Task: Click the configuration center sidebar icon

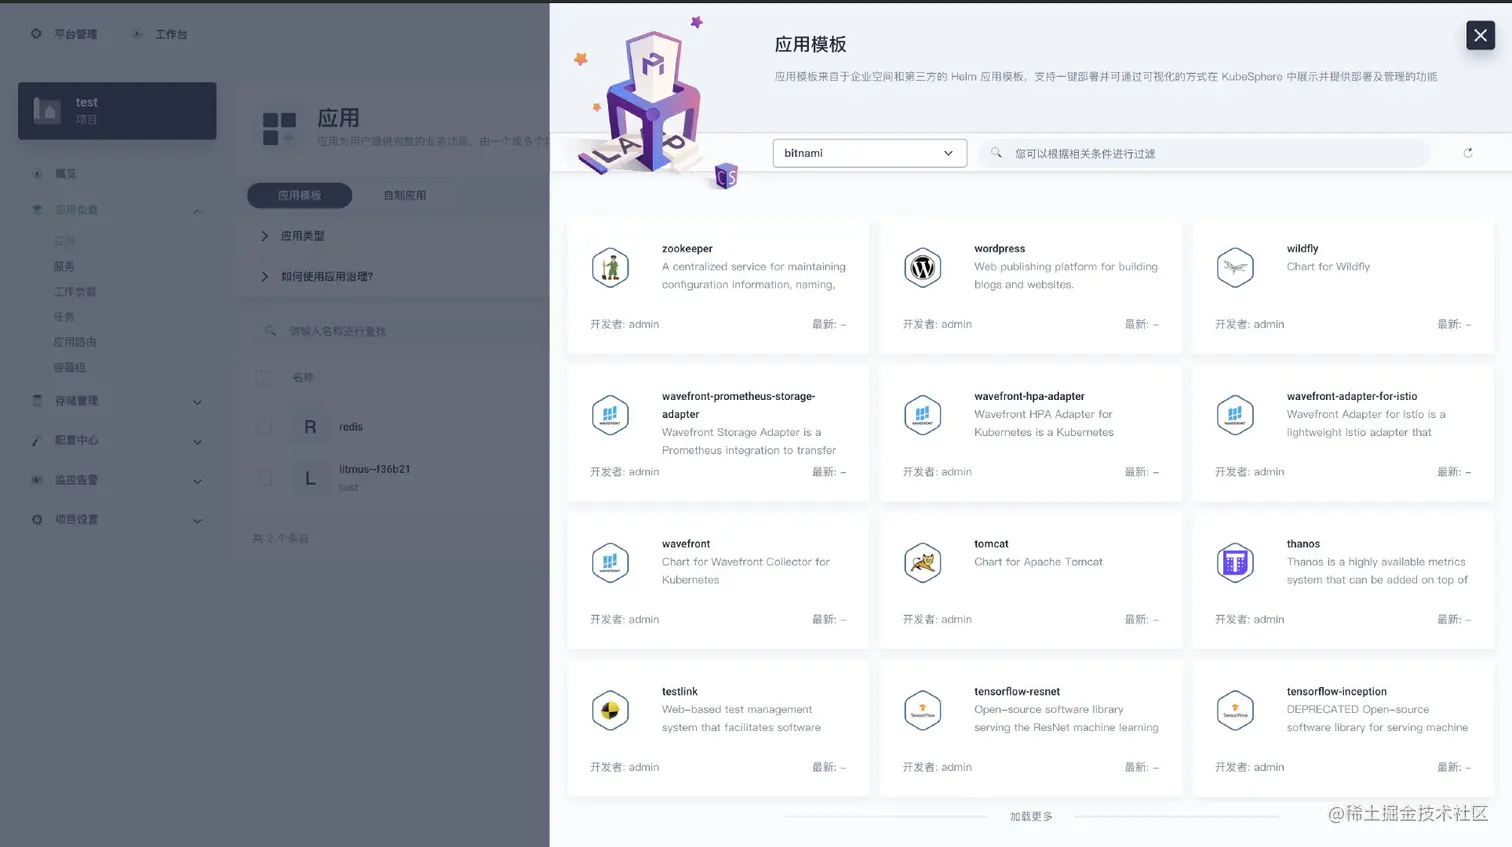Action: 37,441
